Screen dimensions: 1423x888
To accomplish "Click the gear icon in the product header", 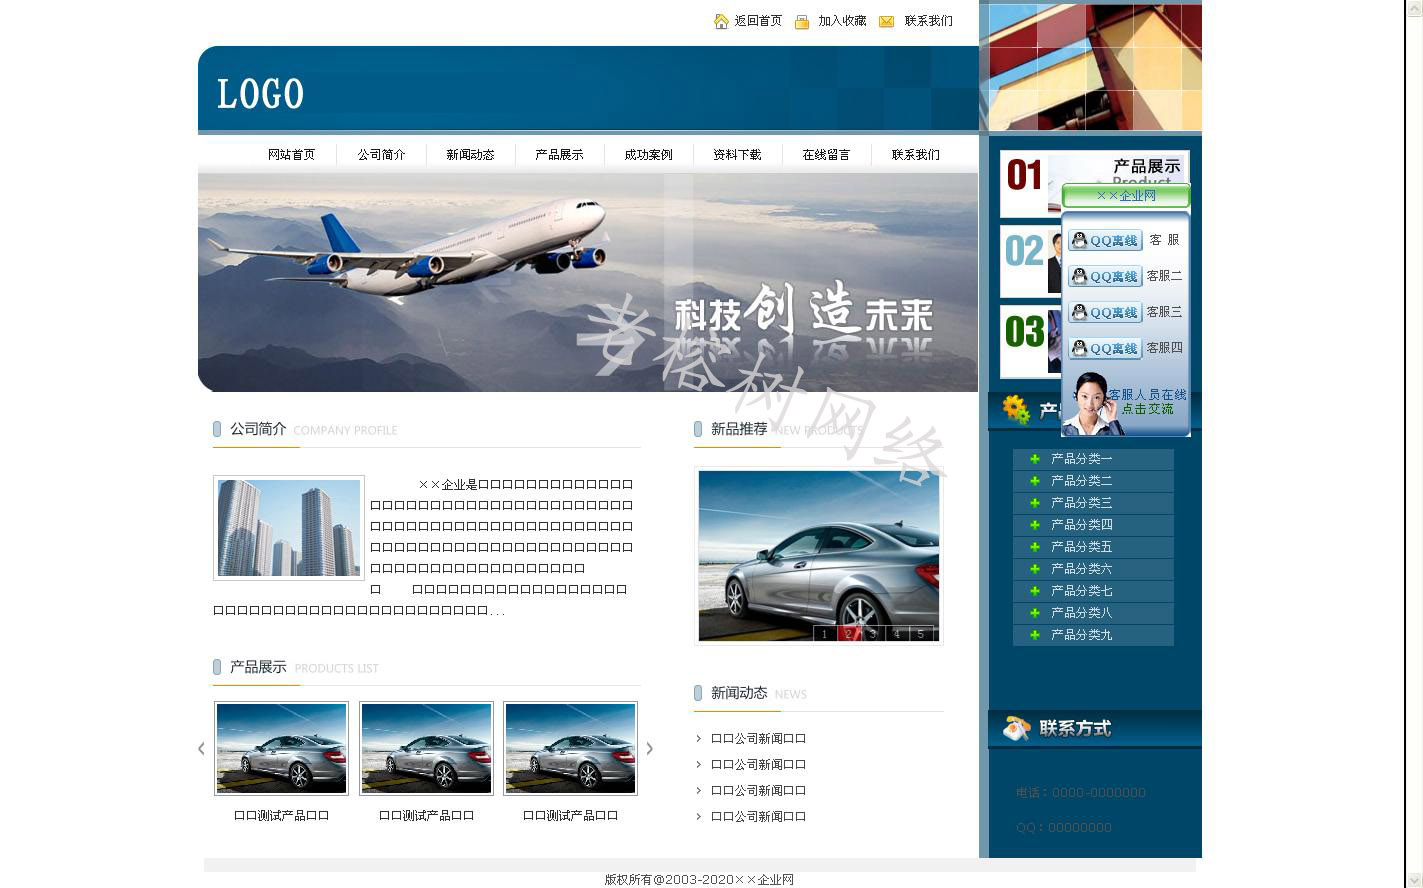I will [1016, 409].
